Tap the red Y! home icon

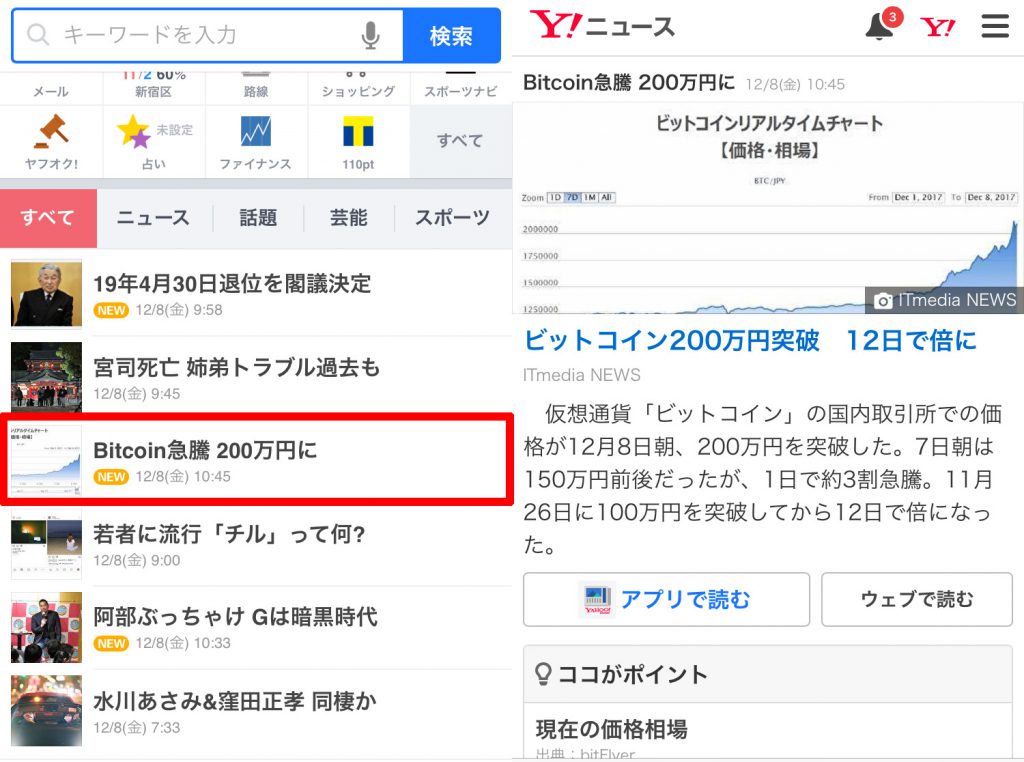[938, 27]
